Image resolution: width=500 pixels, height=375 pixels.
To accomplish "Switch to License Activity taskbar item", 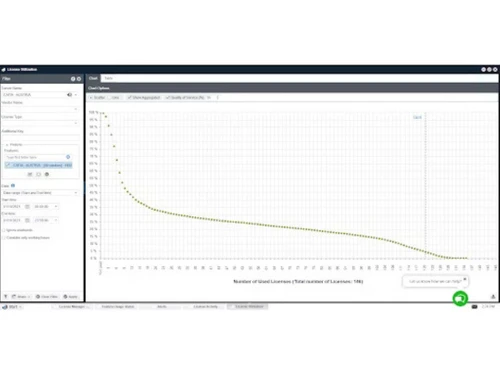I will pyautogui.click(x=205, y=306).
